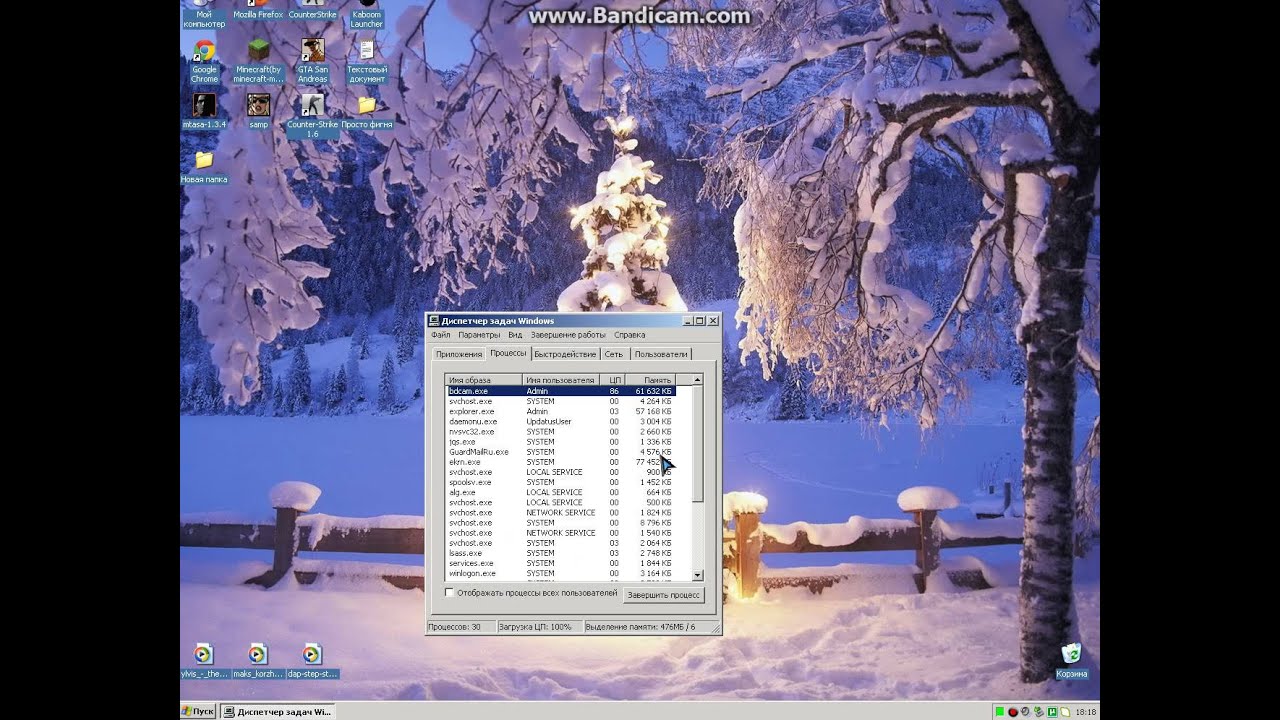This screenshot has width=1280, height=720.
Task: Sort by Имя образа column header
Action: pos(484,380)
